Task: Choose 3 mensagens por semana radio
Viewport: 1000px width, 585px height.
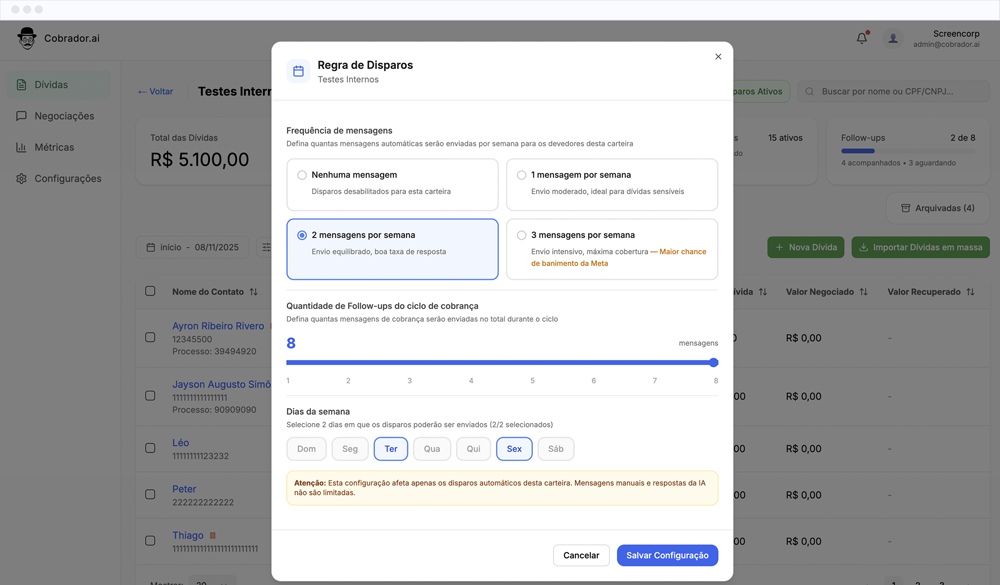Action: click(x=521, y=235)
